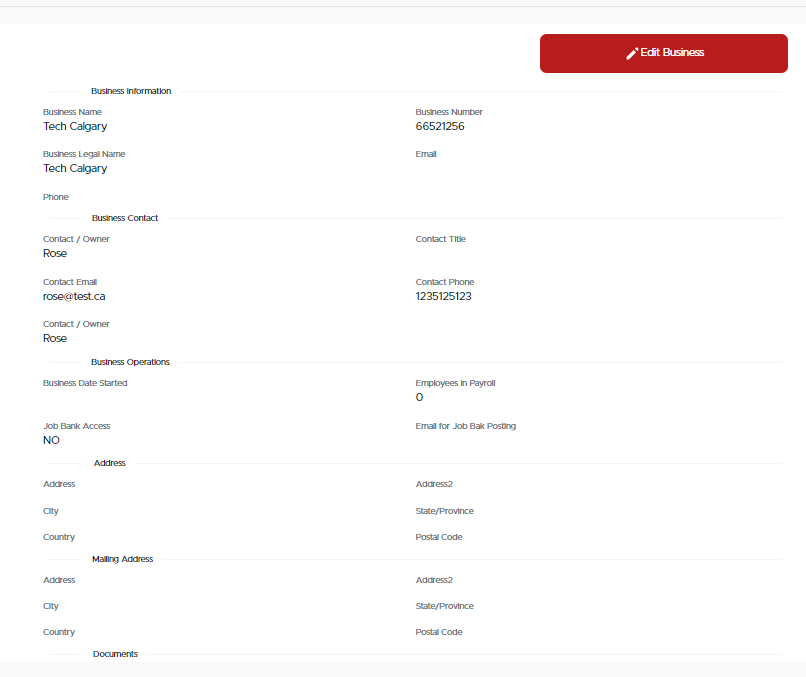Click the Email for Job Bak Posting label
806x677 pixels.
466,426
